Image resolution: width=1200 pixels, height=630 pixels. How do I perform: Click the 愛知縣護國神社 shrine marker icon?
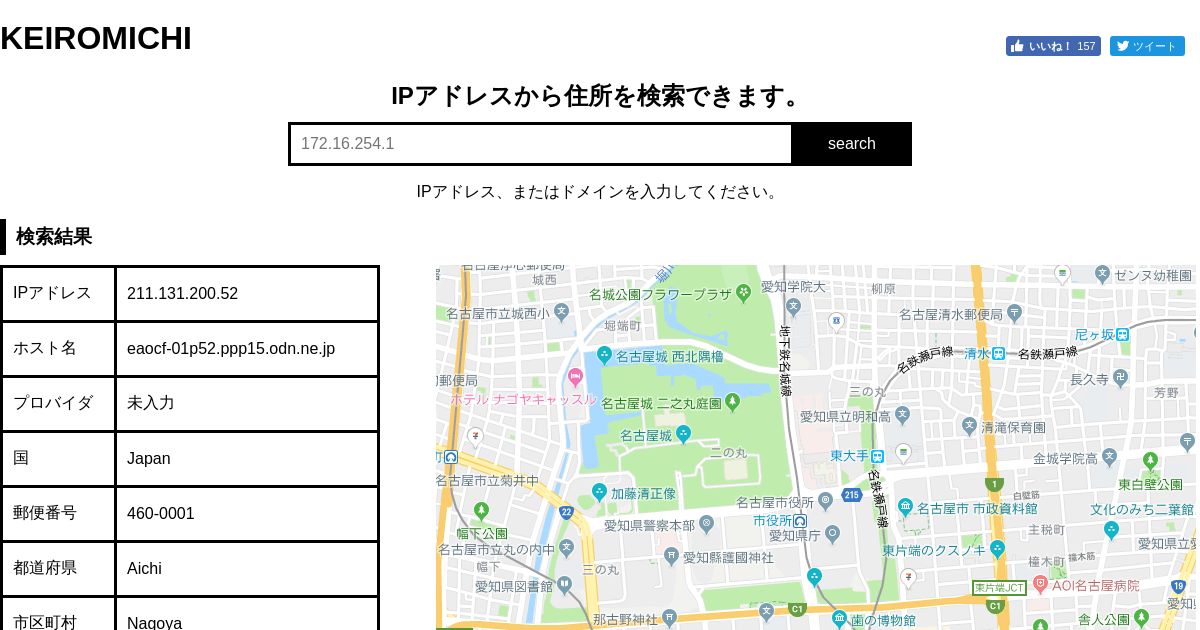click(x=671, y=555)
